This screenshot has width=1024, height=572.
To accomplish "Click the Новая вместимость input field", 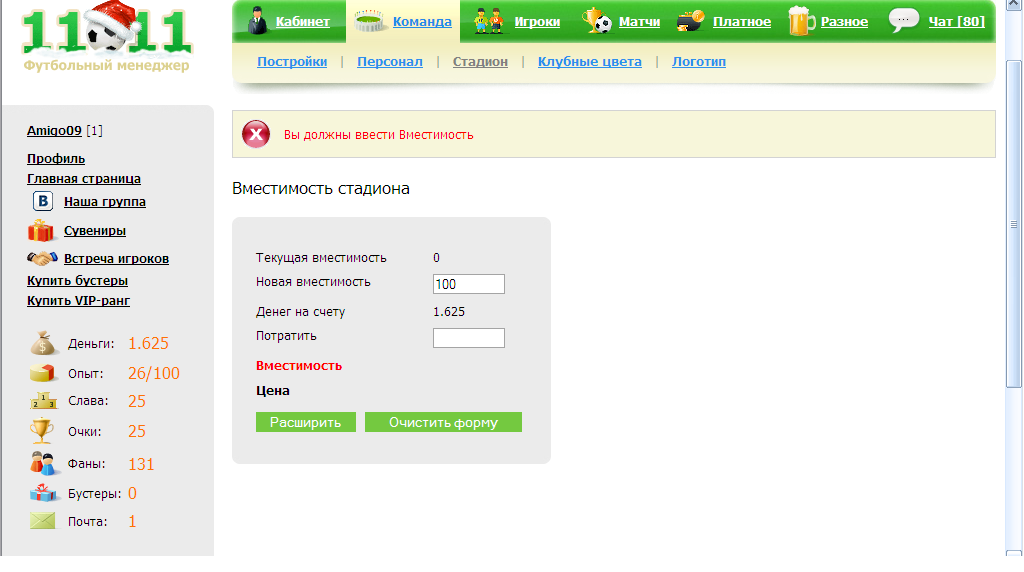I will click(469, 284).
